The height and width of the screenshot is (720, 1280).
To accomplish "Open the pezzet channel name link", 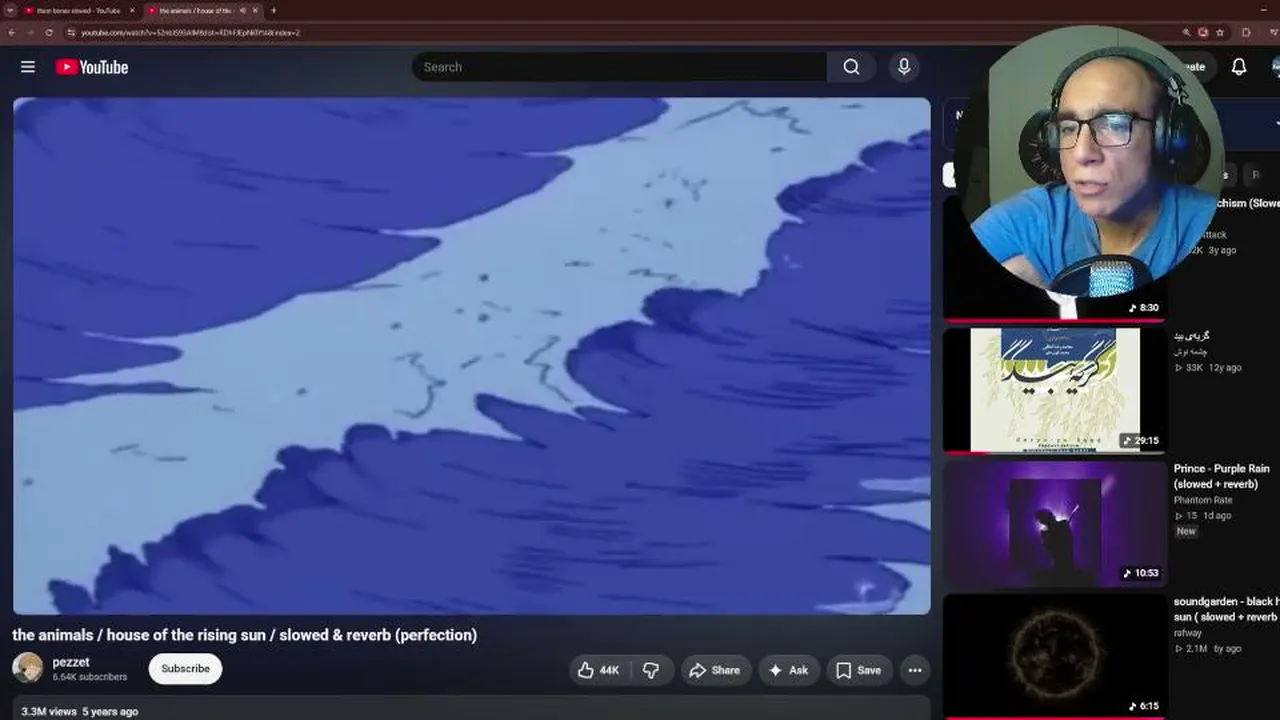I will (x=71, y=662).
